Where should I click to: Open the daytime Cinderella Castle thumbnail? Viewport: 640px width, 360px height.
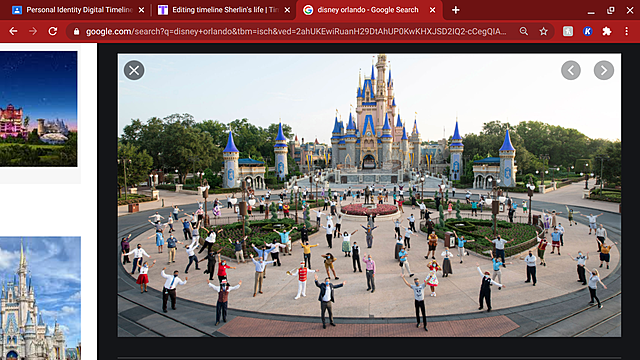pyautogui.click(x=40, y=298)
